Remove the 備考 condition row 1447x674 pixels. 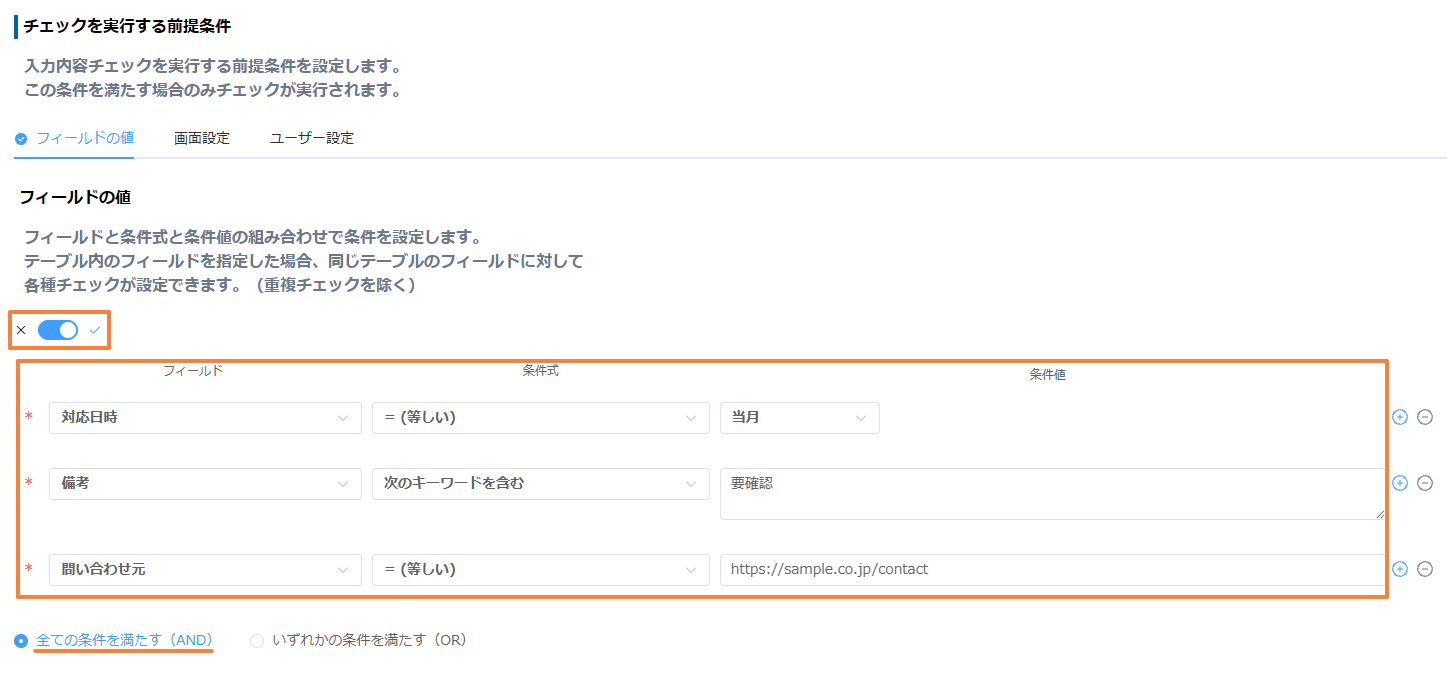(x=1425, y=483)
